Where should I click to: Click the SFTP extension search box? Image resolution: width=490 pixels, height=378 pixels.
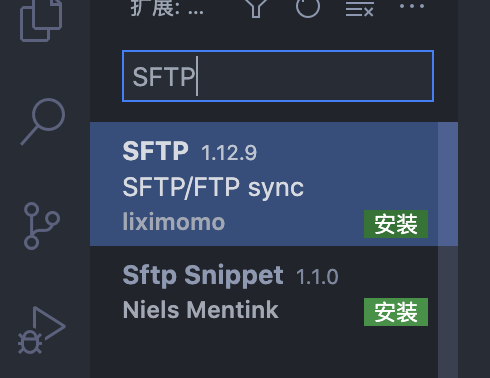(278, 76)
